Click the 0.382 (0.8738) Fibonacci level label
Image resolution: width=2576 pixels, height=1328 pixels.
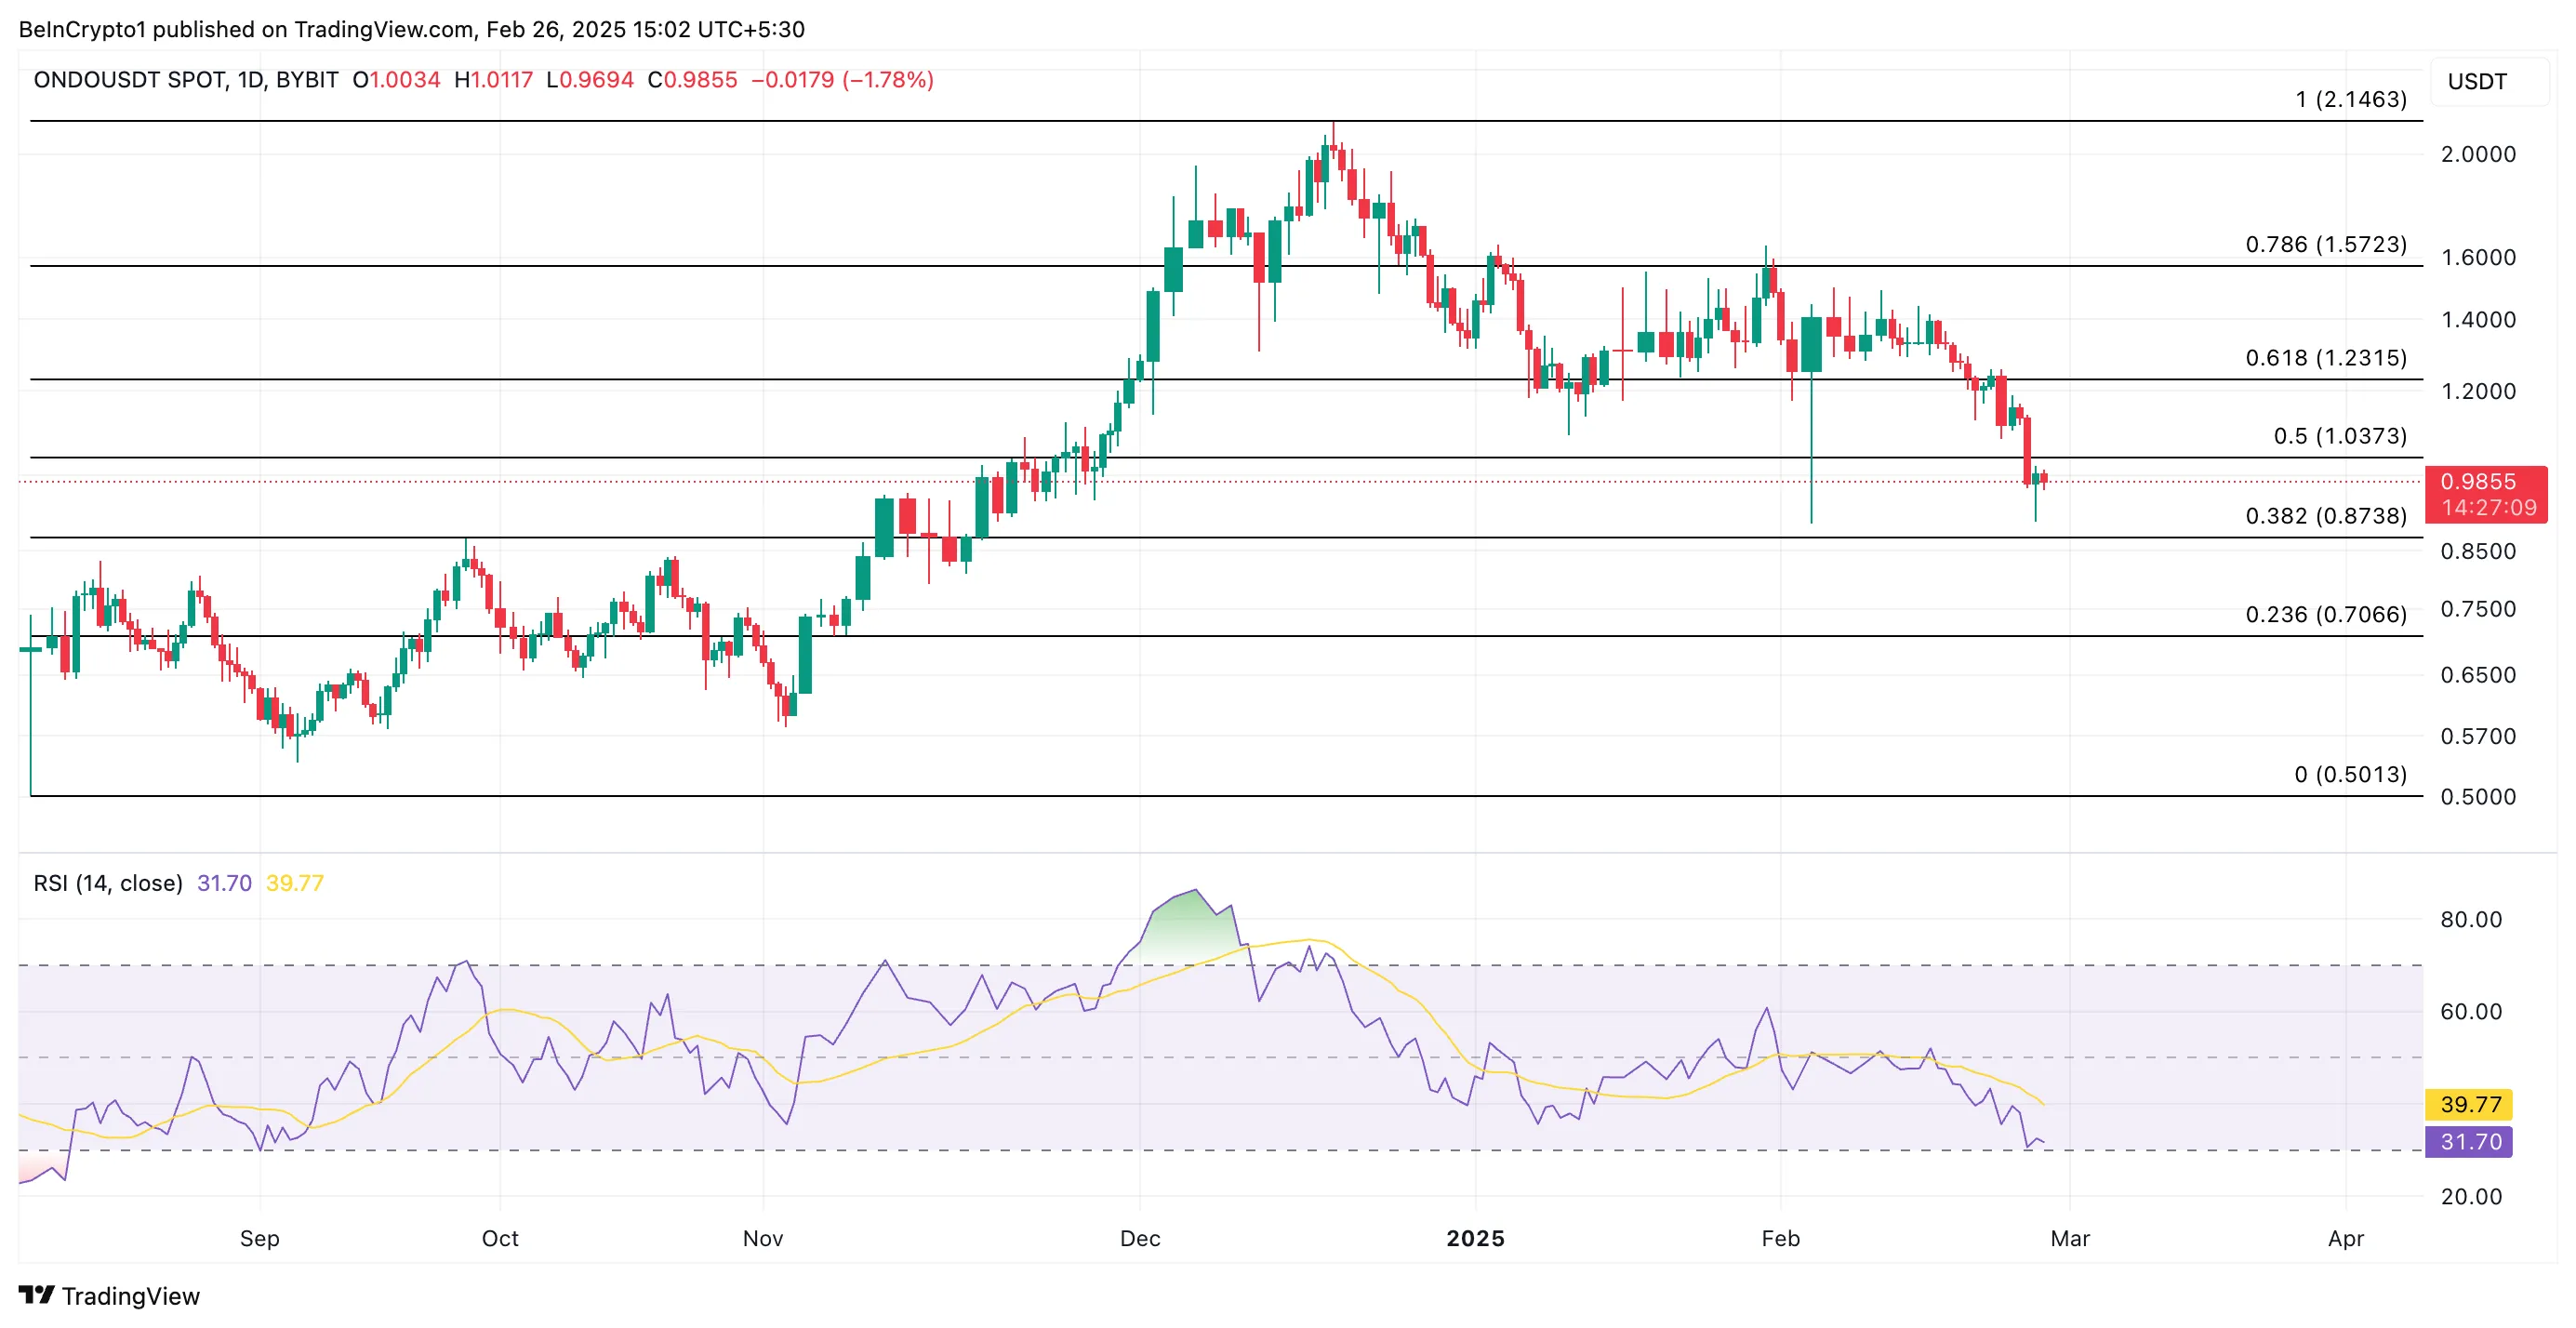pyautogui.click(x=2325, y=516)
